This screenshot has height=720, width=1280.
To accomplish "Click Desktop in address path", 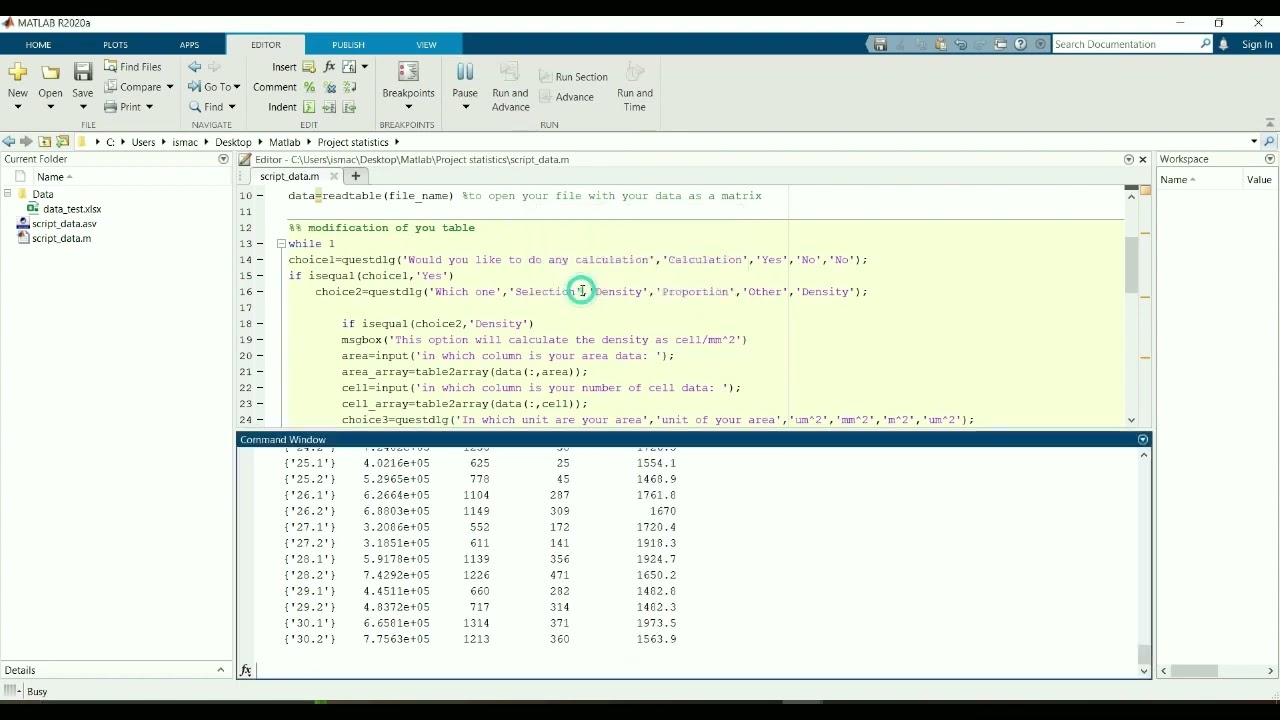I will [233, 142].
